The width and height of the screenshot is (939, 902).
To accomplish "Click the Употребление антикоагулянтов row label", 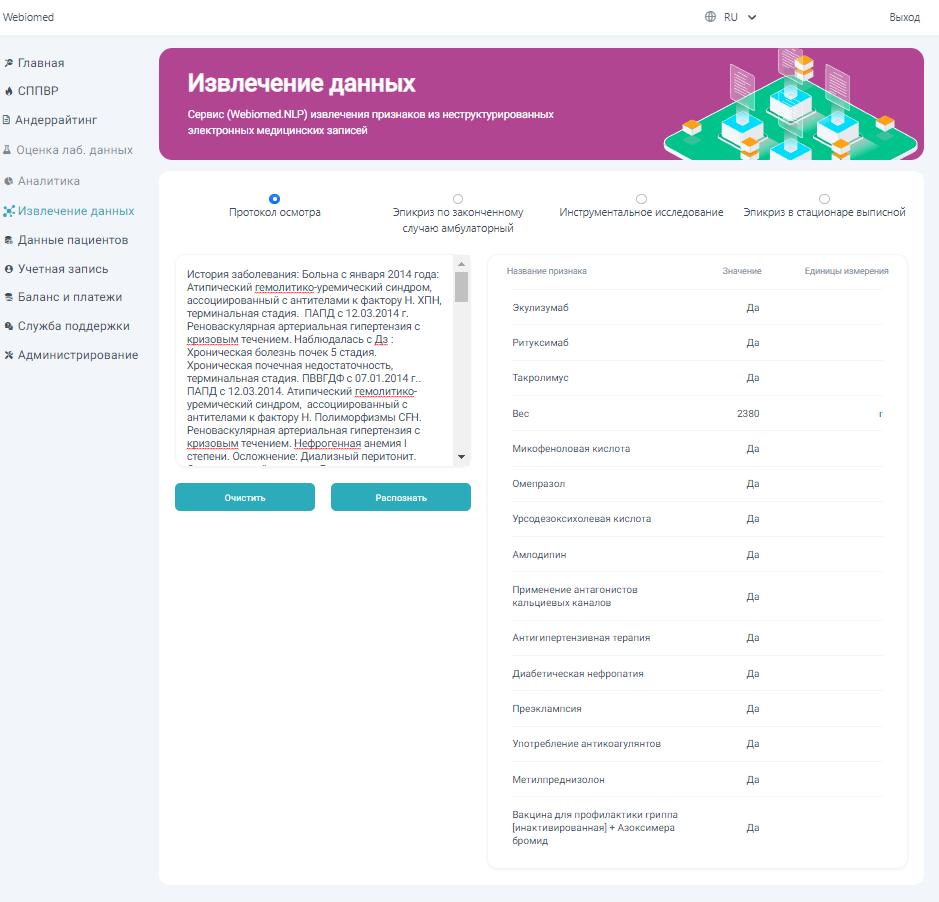I will coord(586,744).
